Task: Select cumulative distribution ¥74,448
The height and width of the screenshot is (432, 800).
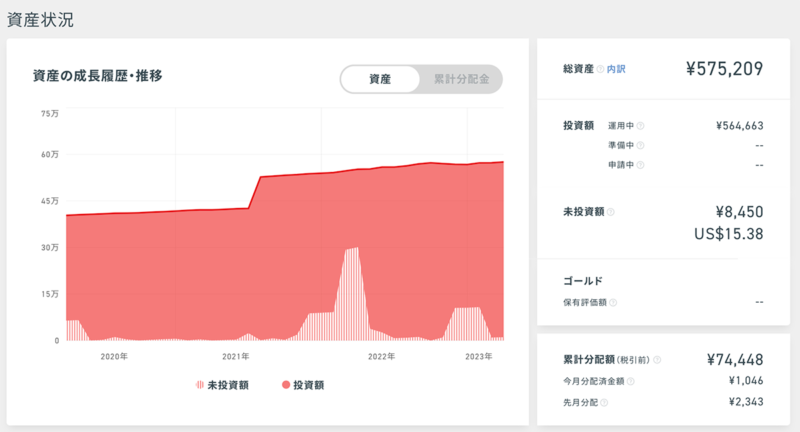Action: point(735,360)
